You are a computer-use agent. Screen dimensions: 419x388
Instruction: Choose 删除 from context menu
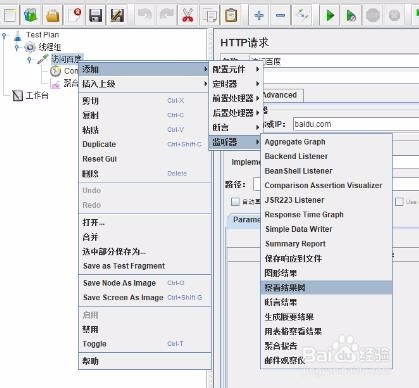click(145, 173)
